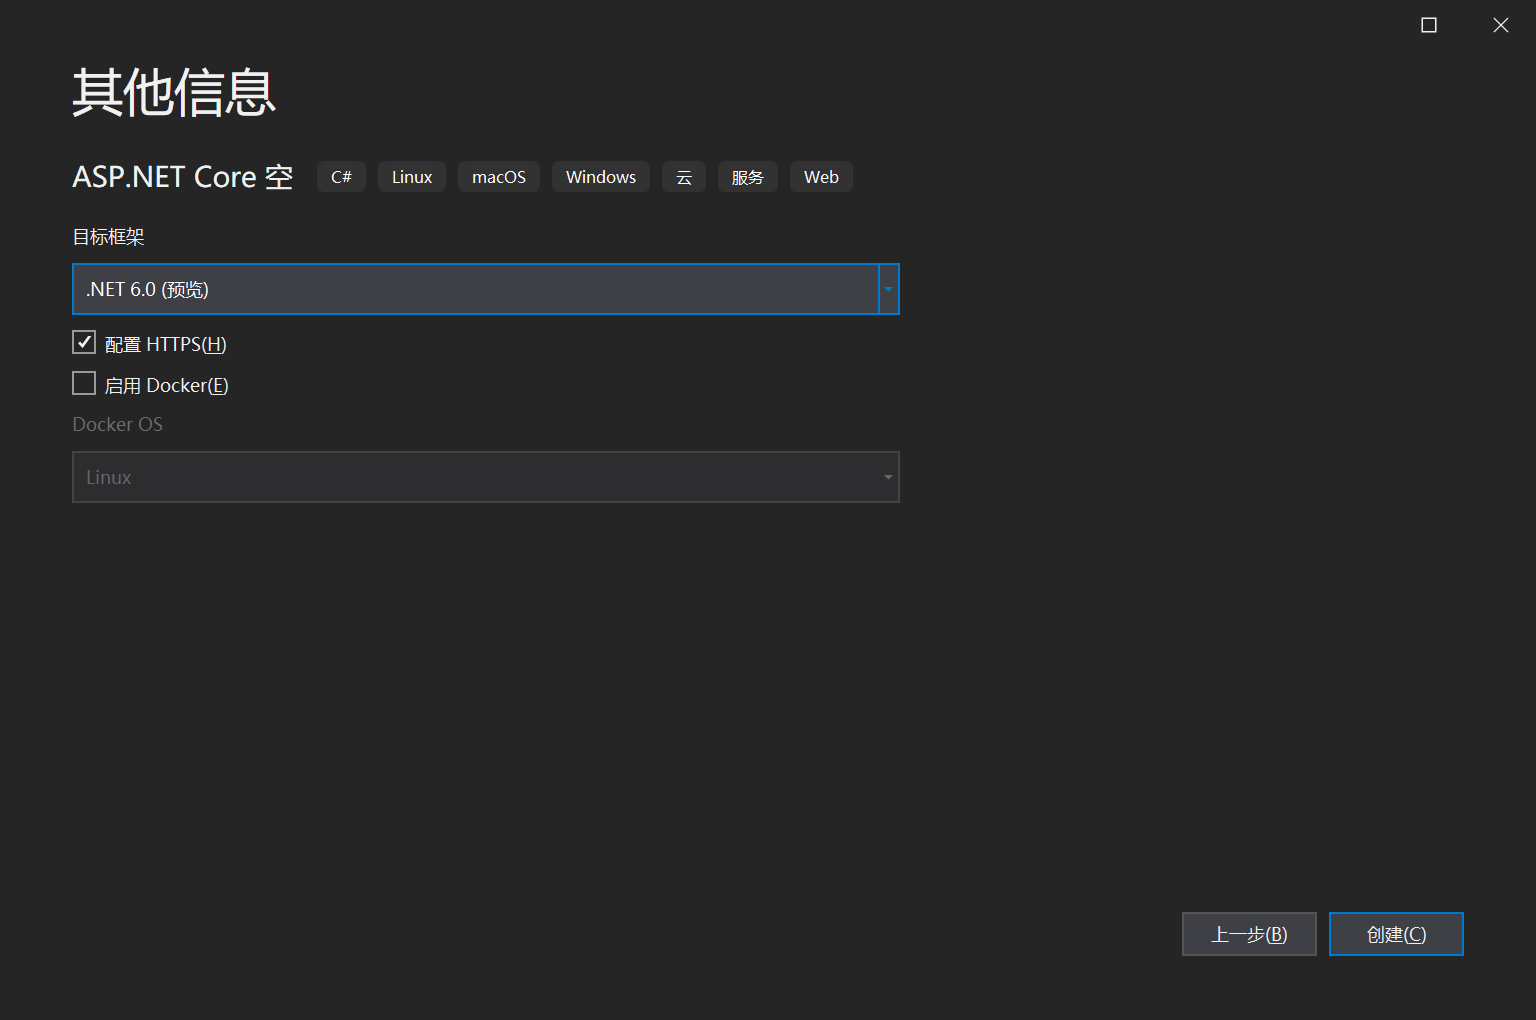This screenshot has width=1536, height=1020.
Task: Click the ASP.NET Core 空 template title
Action: click(183, 177)
